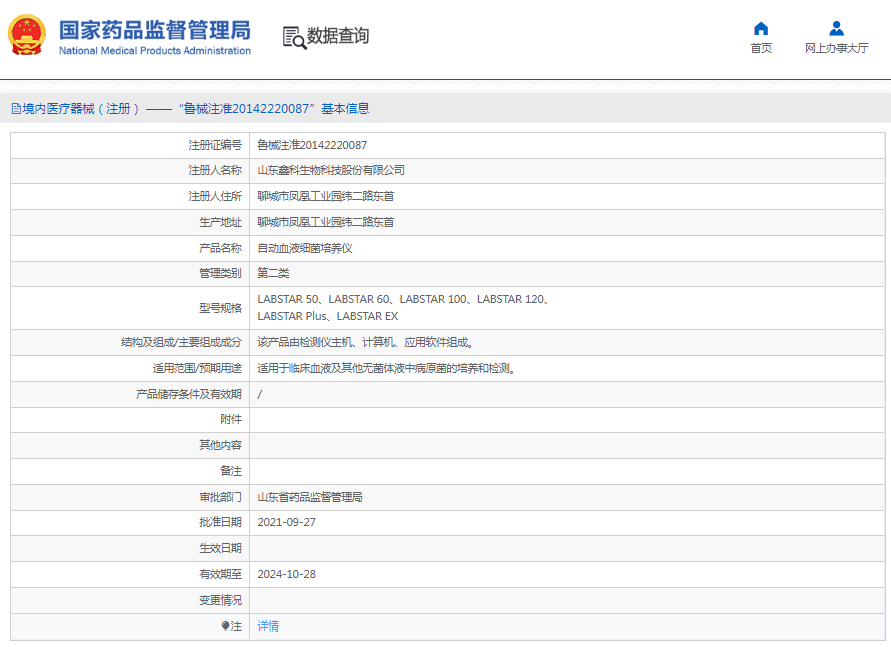Click the slash value of 产品储存条件及有效期
Screen dimensions: 891x647
coord(260,394)
